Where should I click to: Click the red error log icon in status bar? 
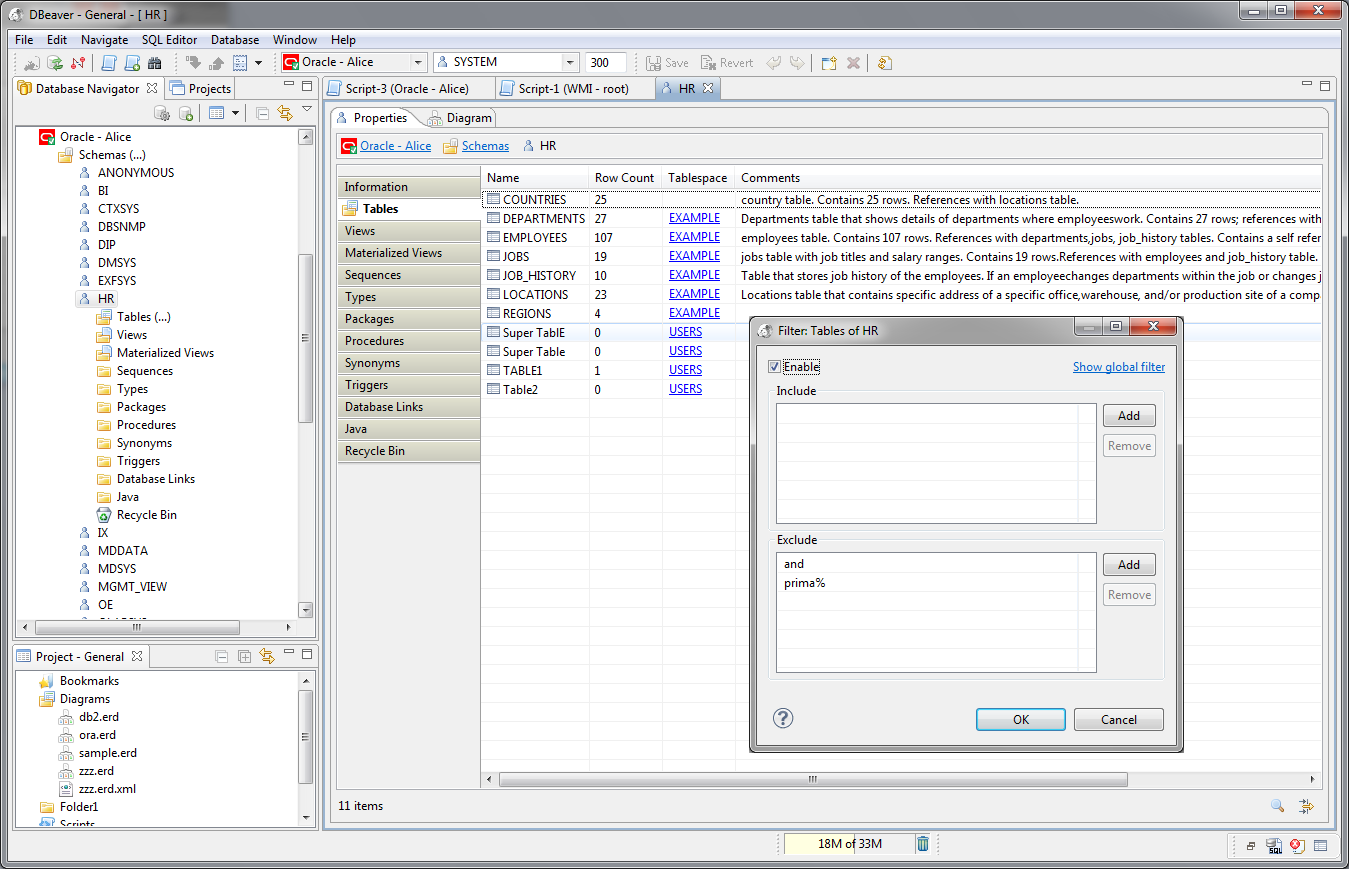coord(1297,846)
